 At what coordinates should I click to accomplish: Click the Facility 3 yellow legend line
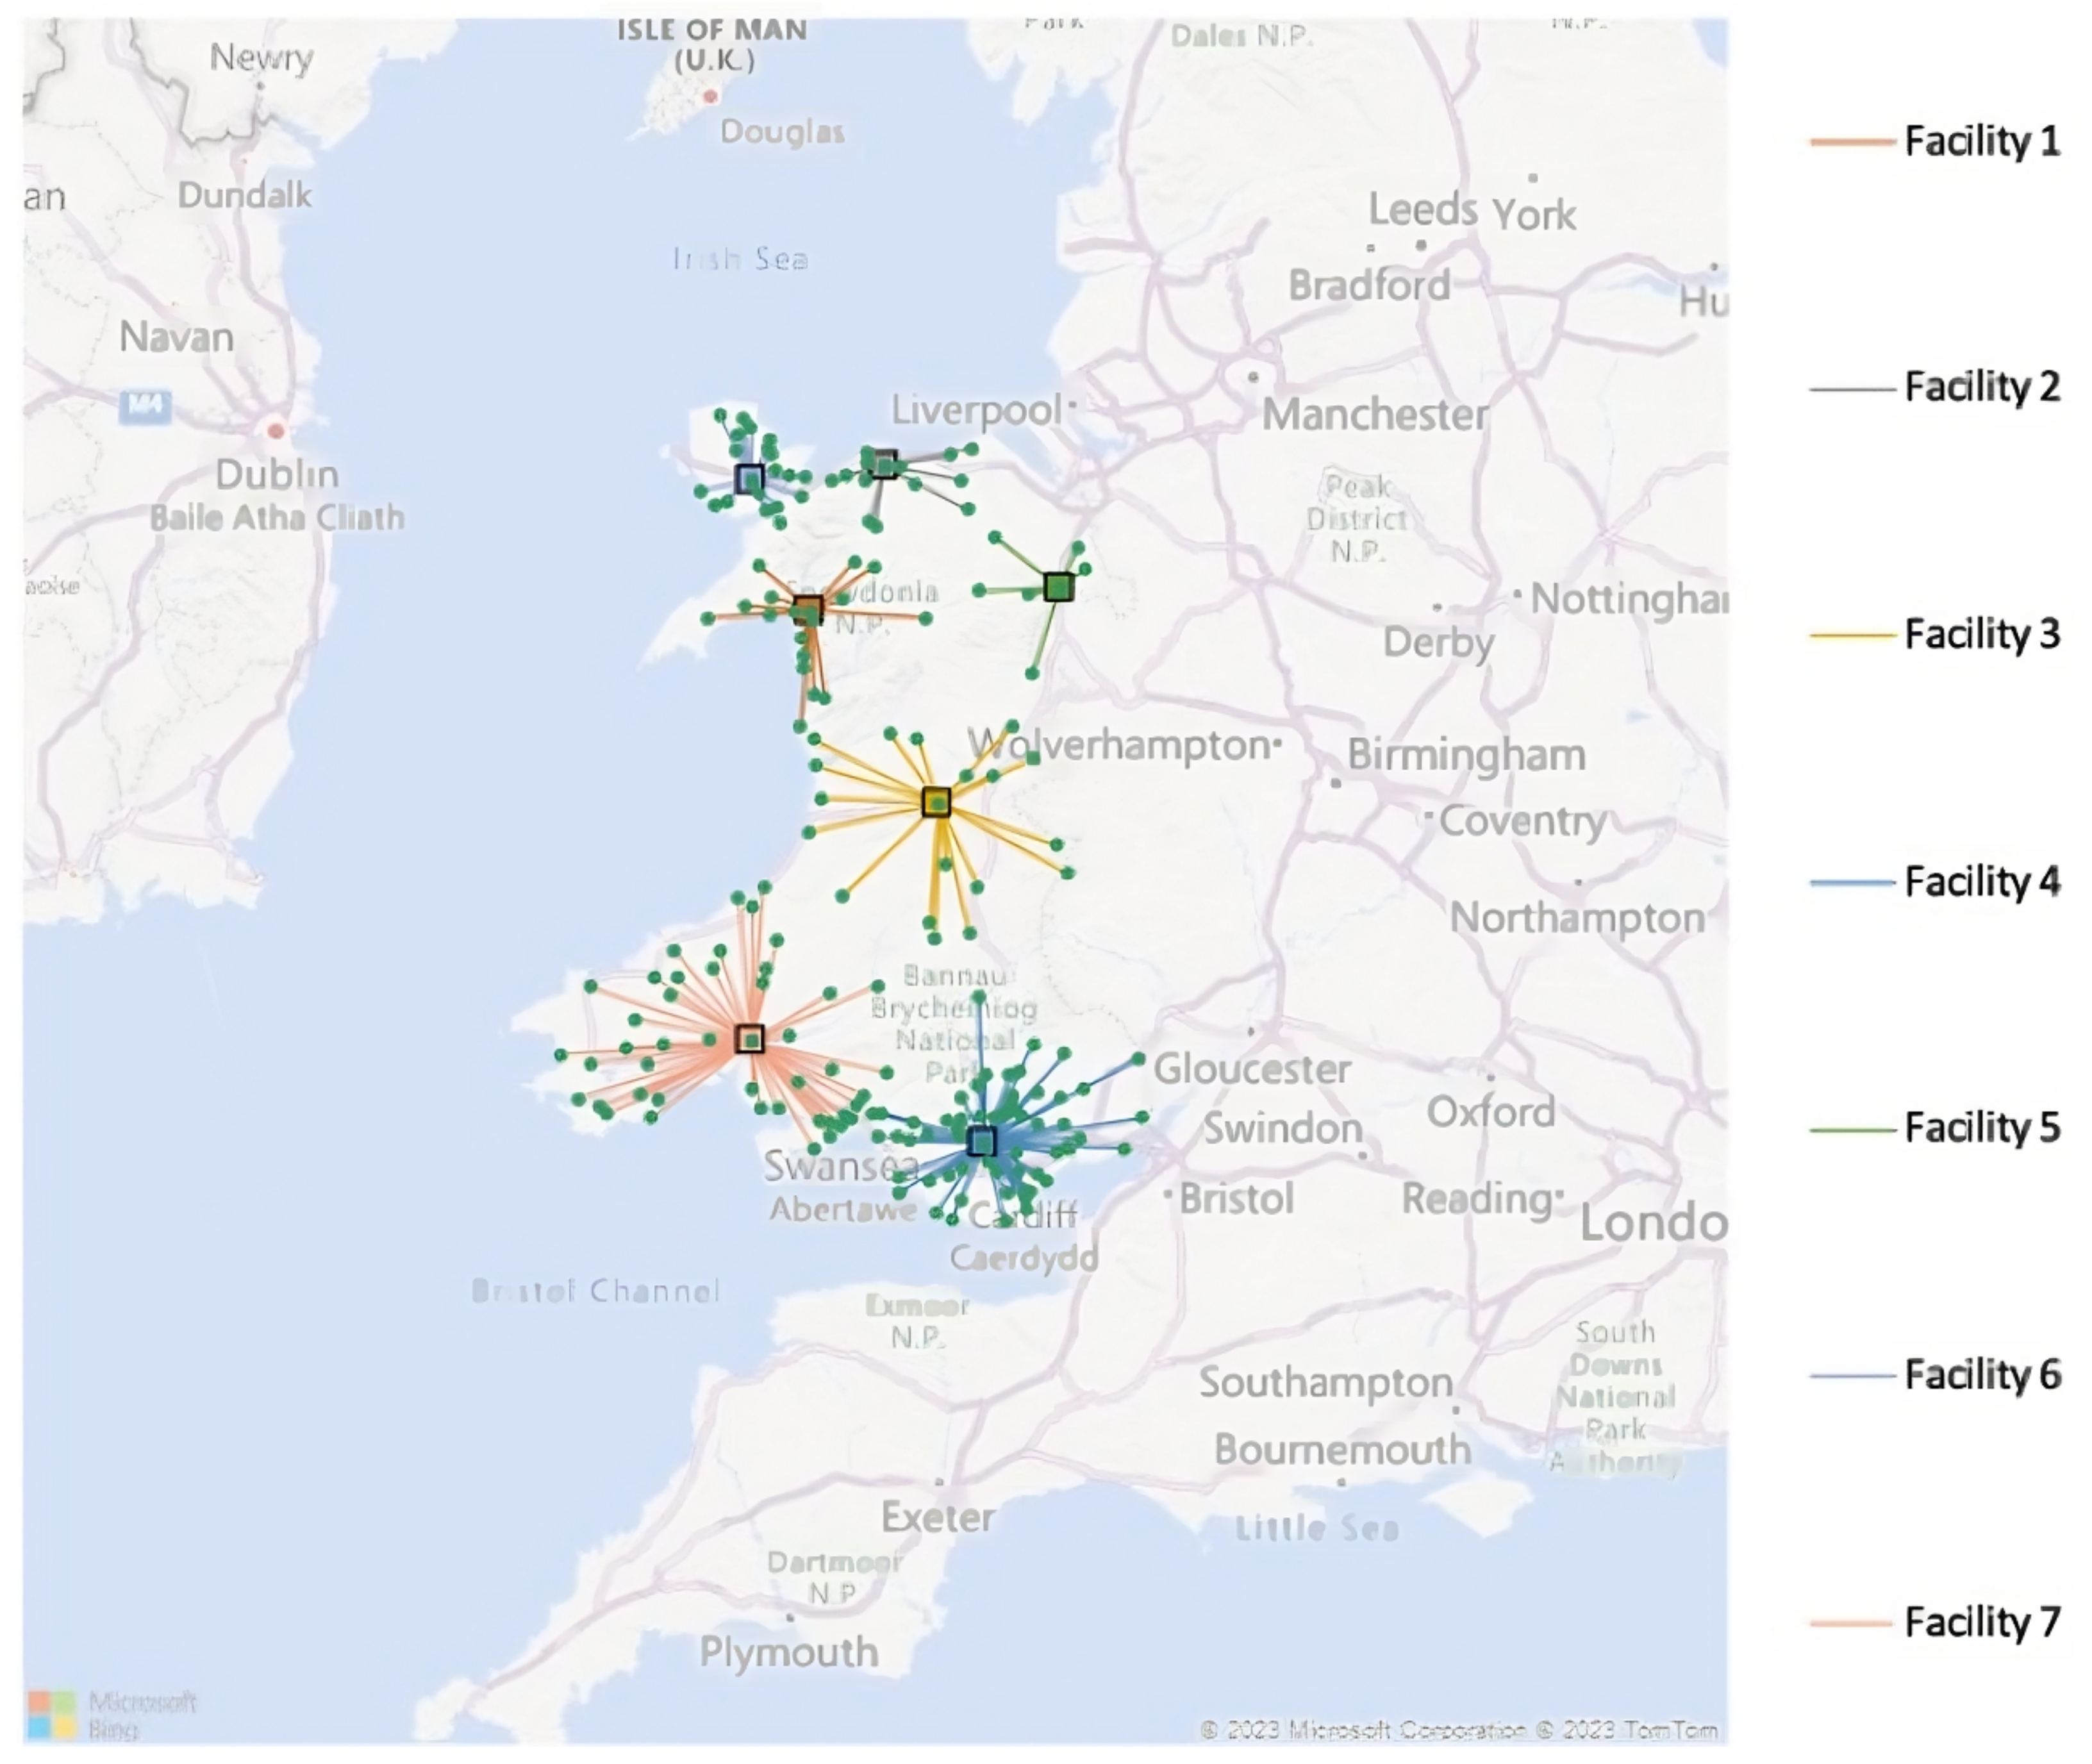coord(1852,635)
